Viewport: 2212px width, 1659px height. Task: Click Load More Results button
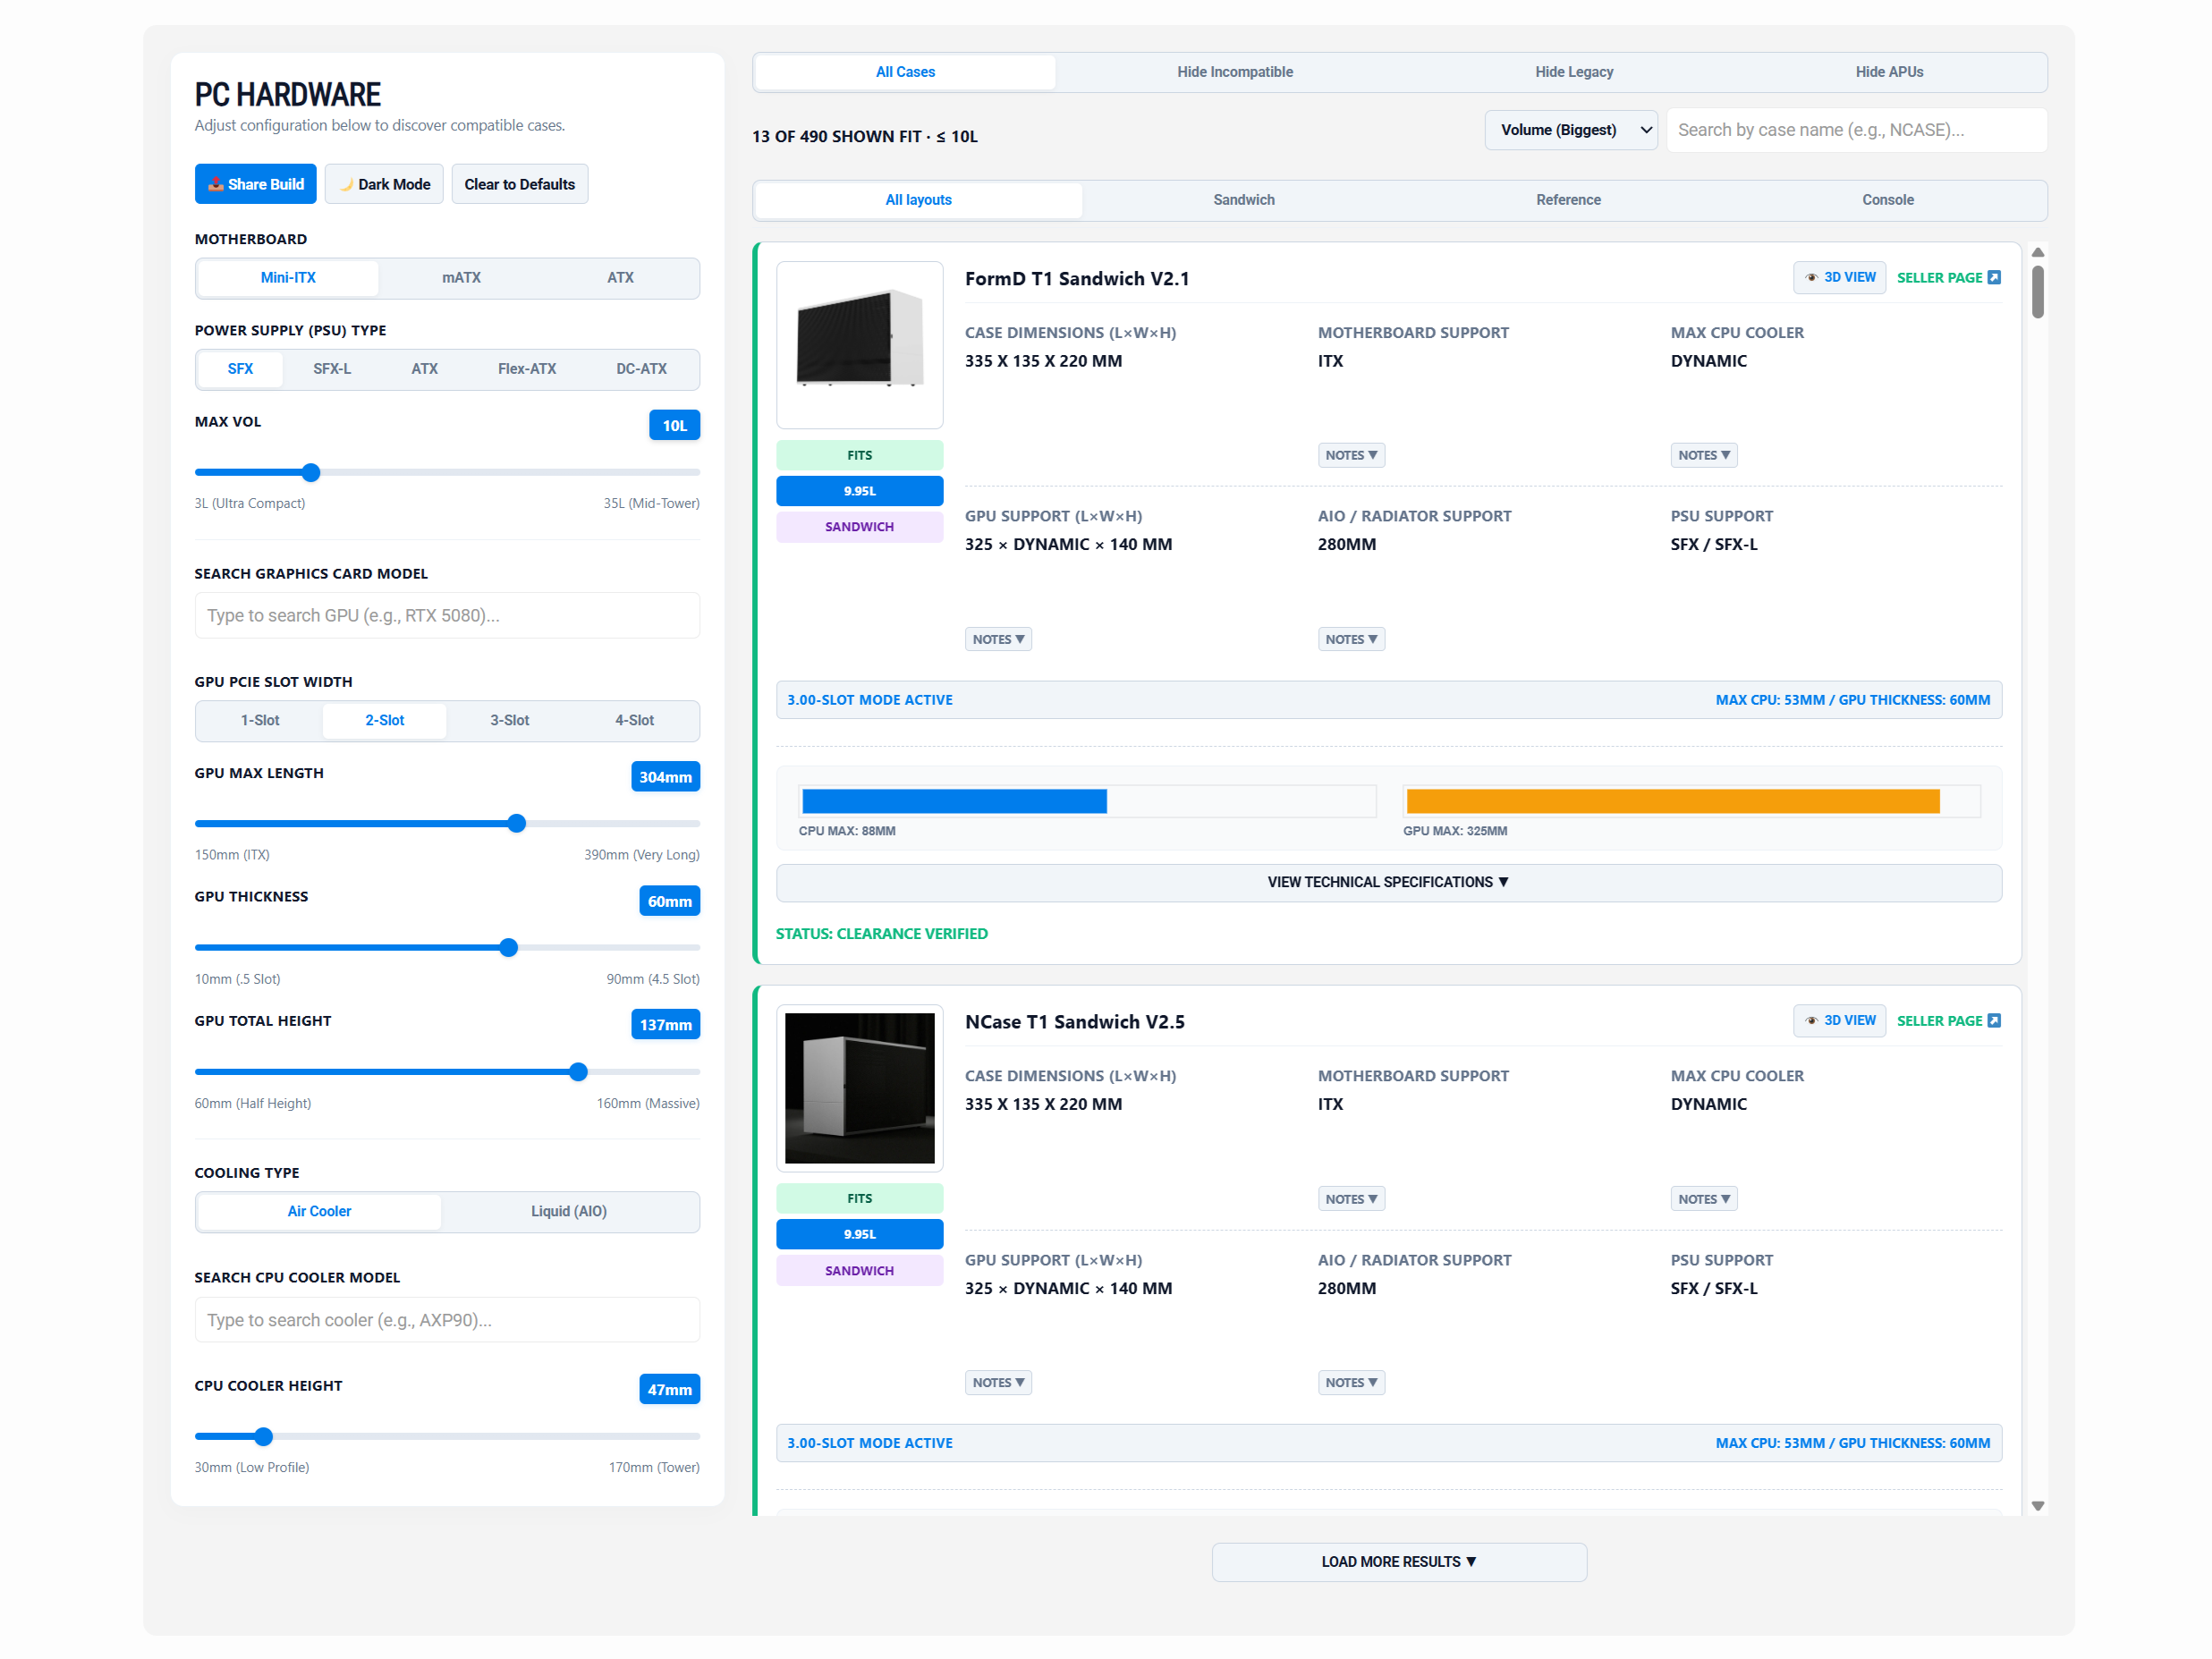pyautogui.click(x=1398, y=1561)
